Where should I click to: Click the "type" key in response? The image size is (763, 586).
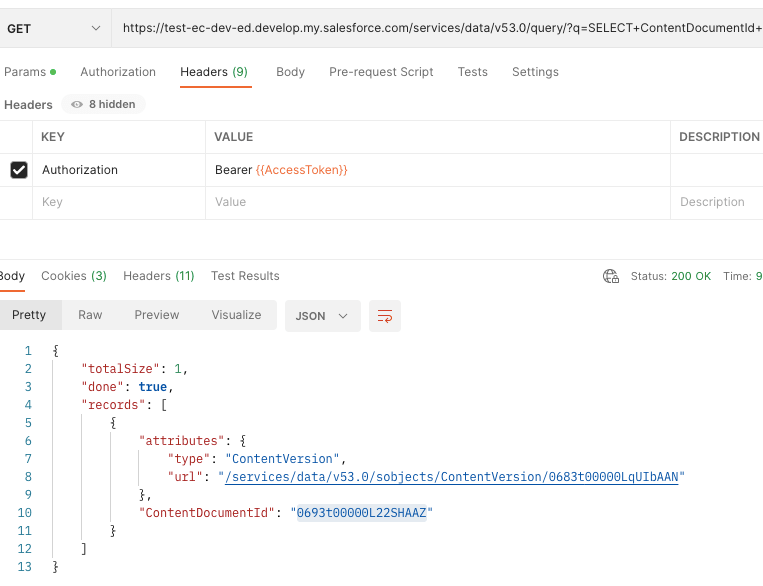point(189,458)
